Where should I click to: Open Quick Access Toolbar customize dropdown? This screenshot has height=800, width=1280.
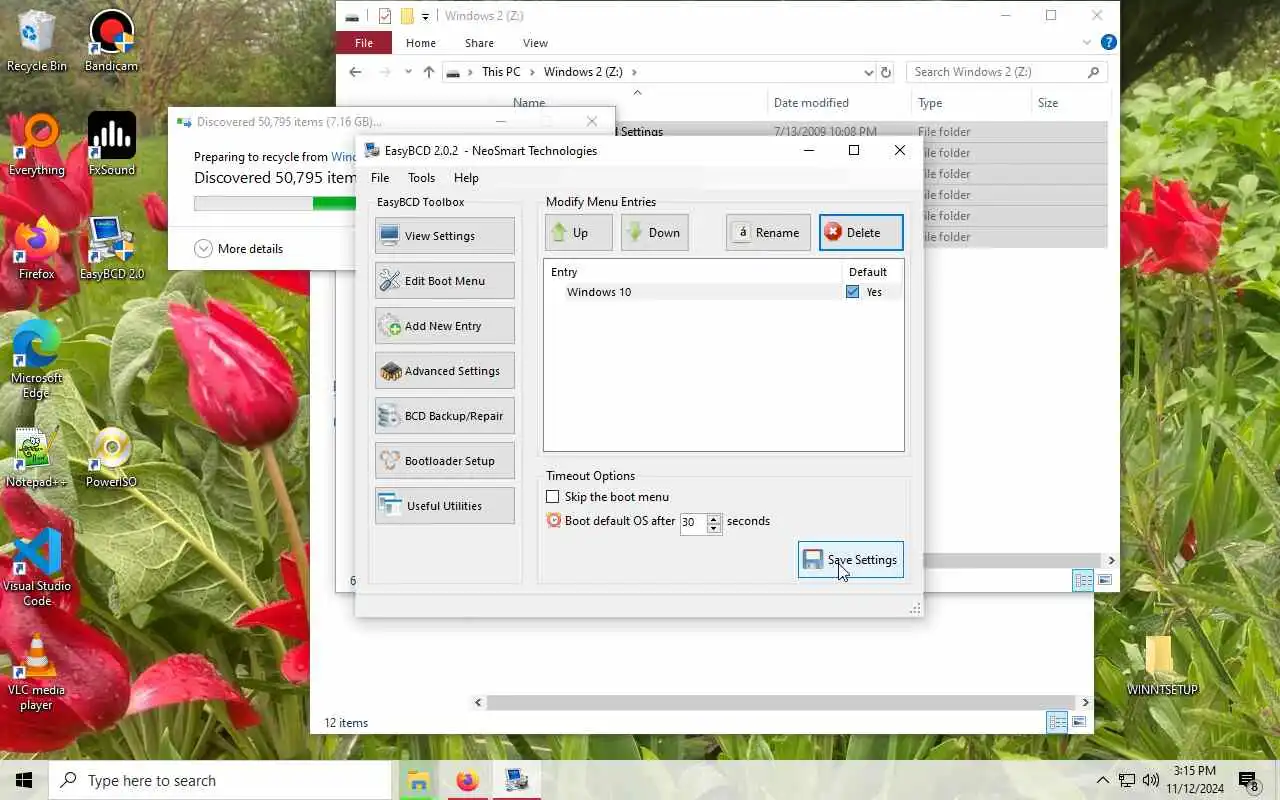(x=425, y=16)
